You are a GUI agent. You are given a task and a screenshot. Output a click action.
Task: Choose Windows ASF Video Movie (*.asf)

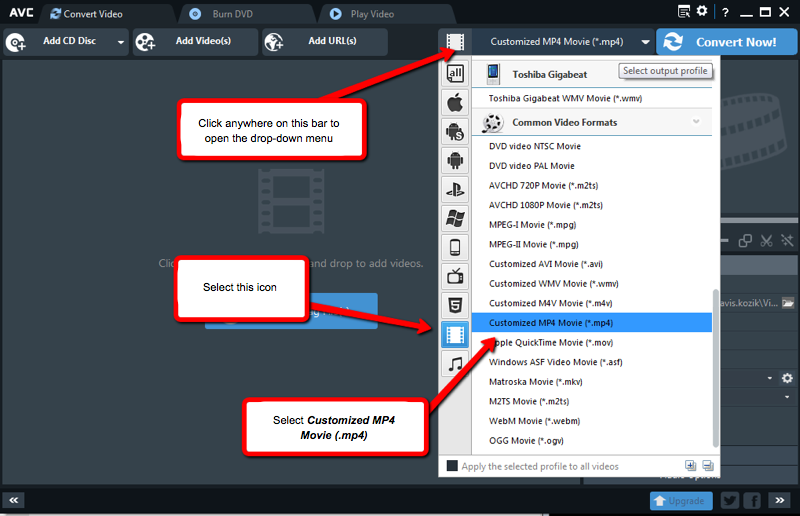pyautogui.click(x=592, y=362)
